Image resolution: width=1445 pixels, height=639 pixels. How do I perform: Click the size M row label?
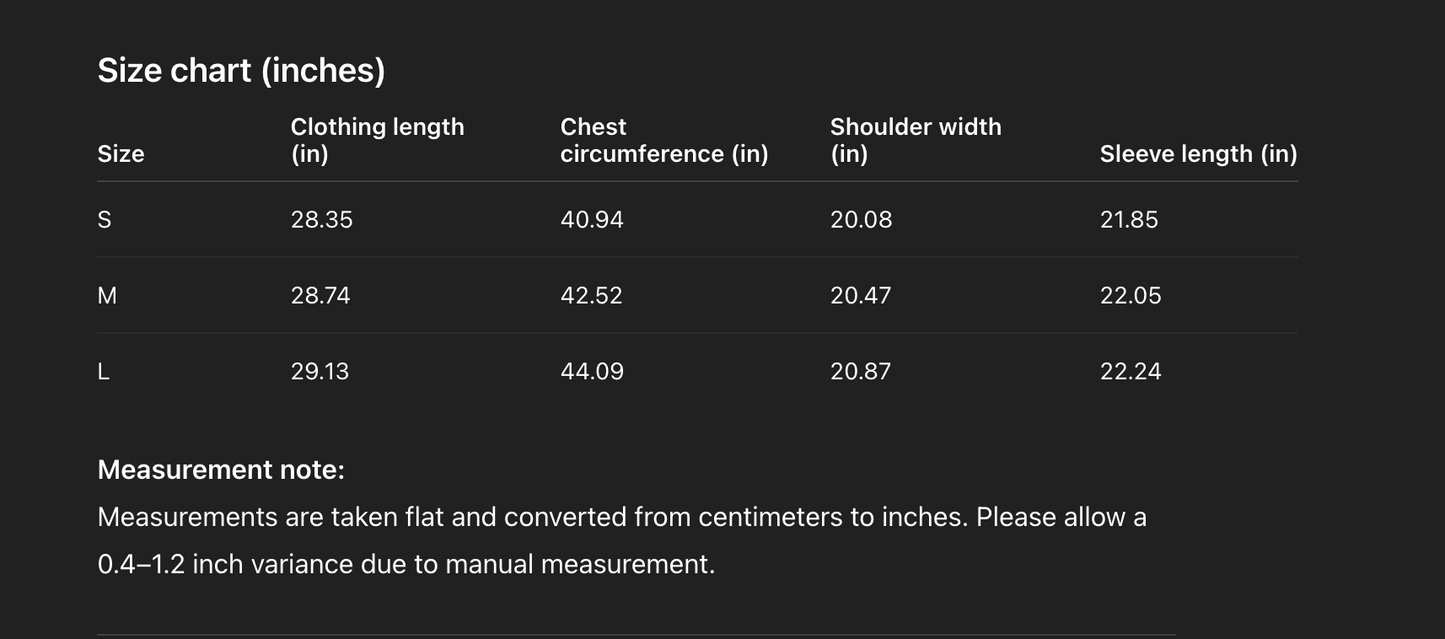(x=107, y=296)
